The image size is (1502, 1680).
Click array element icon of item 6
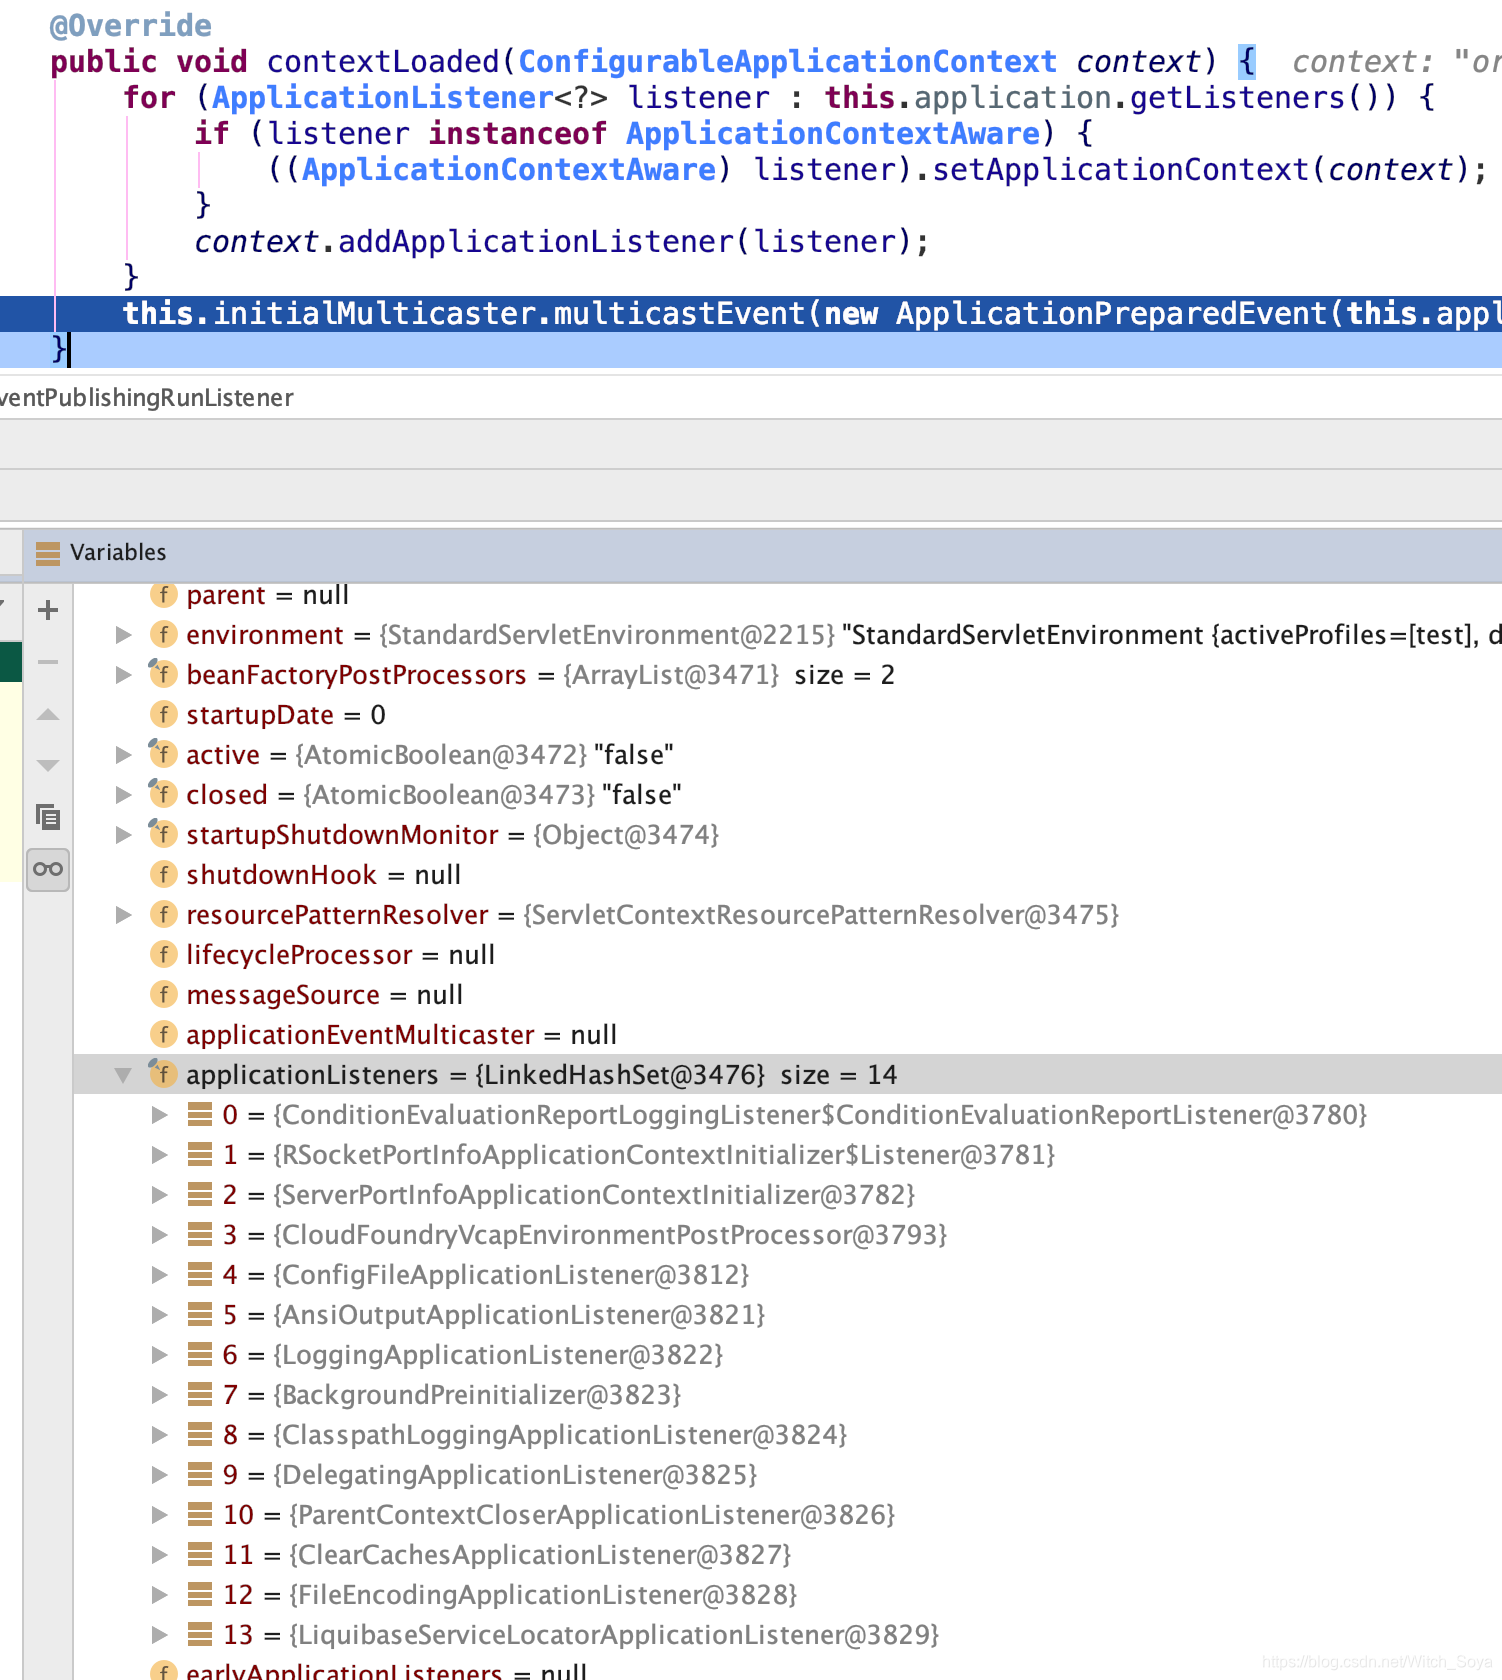click(x=200, y=1355)
